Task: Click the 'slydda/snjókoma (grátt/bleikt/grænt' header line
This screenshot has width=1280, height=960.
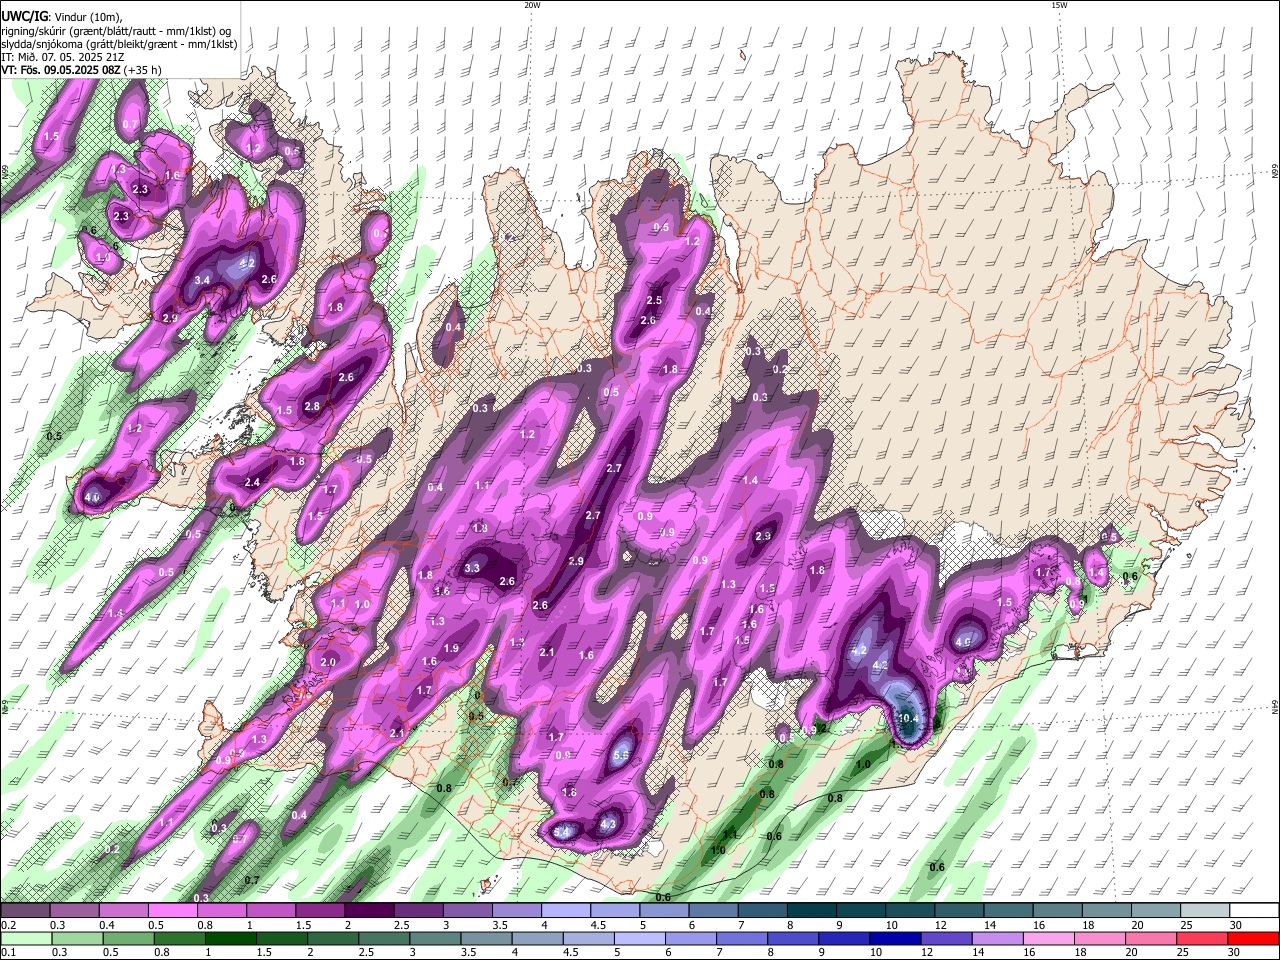Action: coord(119,44)
